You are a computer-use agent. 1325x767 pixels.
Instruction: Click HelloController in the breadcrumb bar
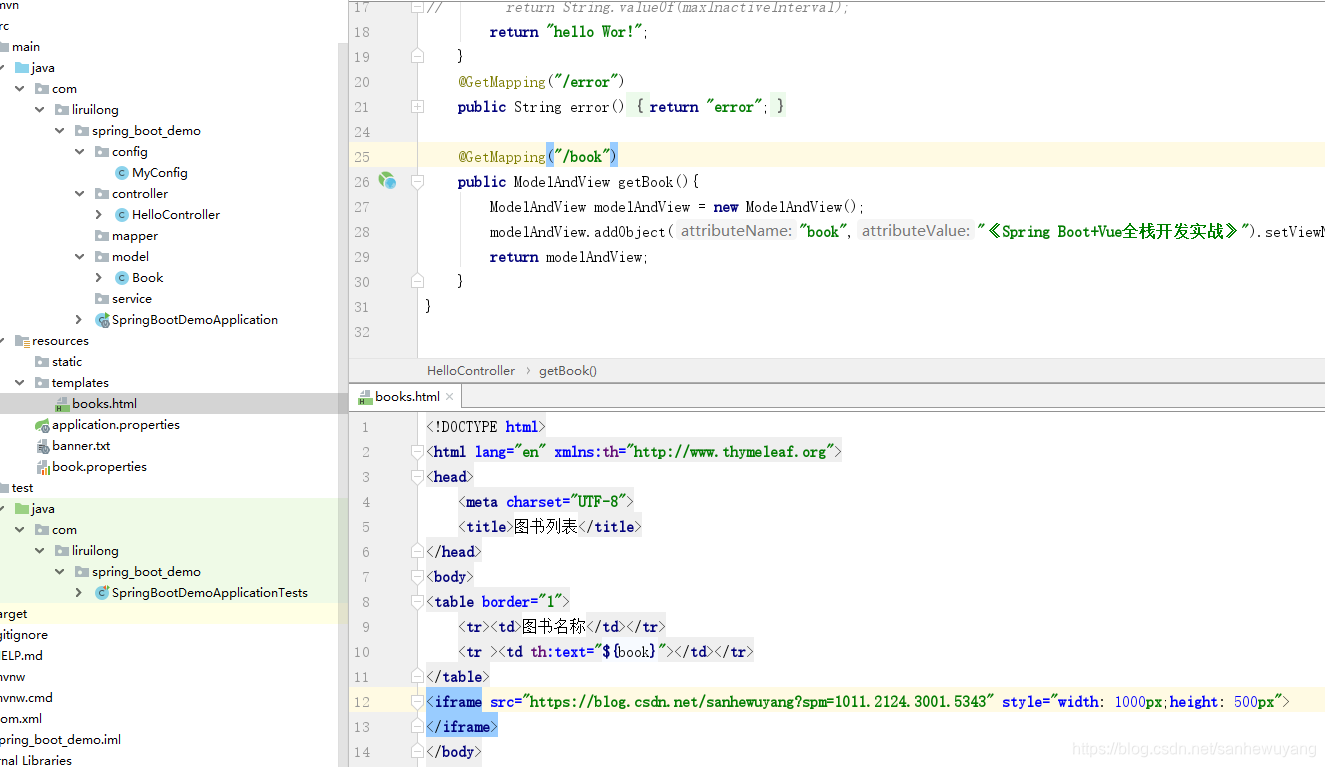(471, 371)
